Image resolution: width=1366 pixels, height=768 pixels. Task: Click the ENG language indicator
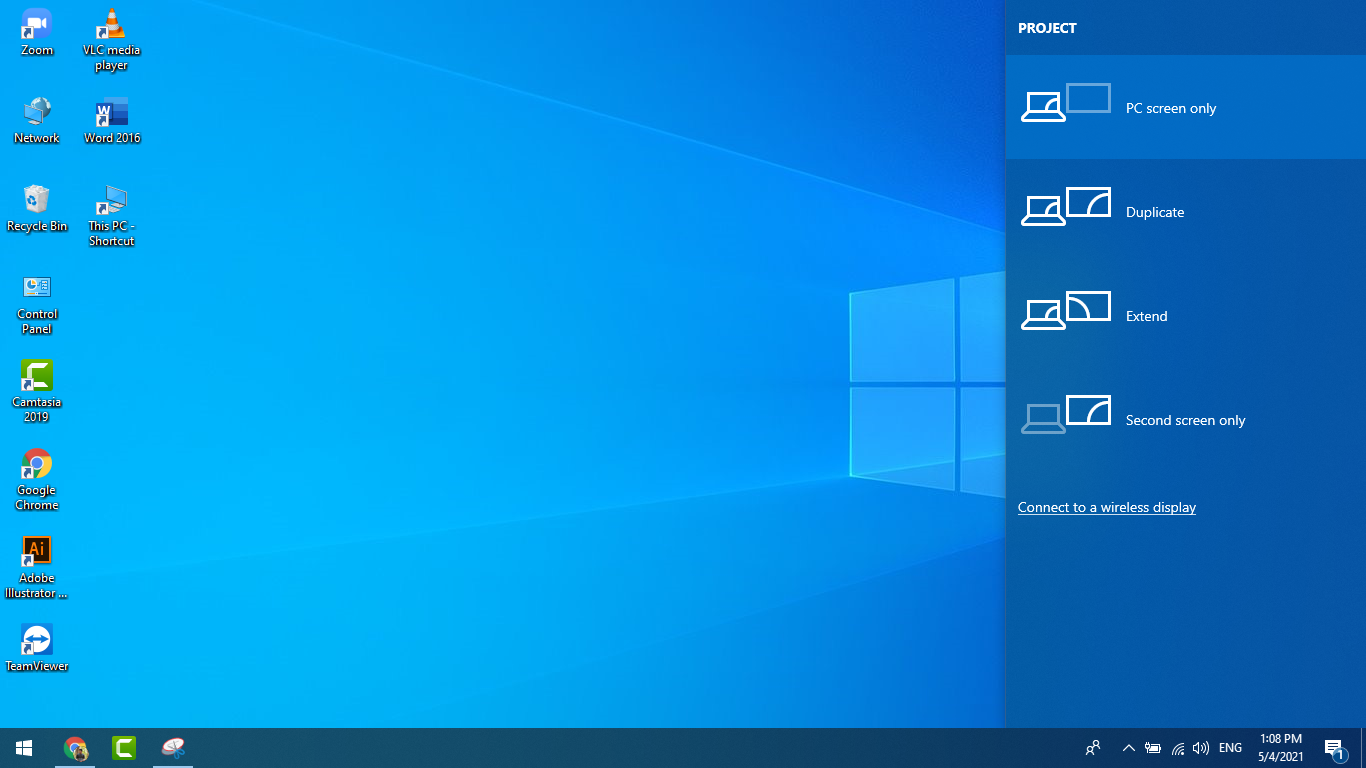[x=1230, y=748]
